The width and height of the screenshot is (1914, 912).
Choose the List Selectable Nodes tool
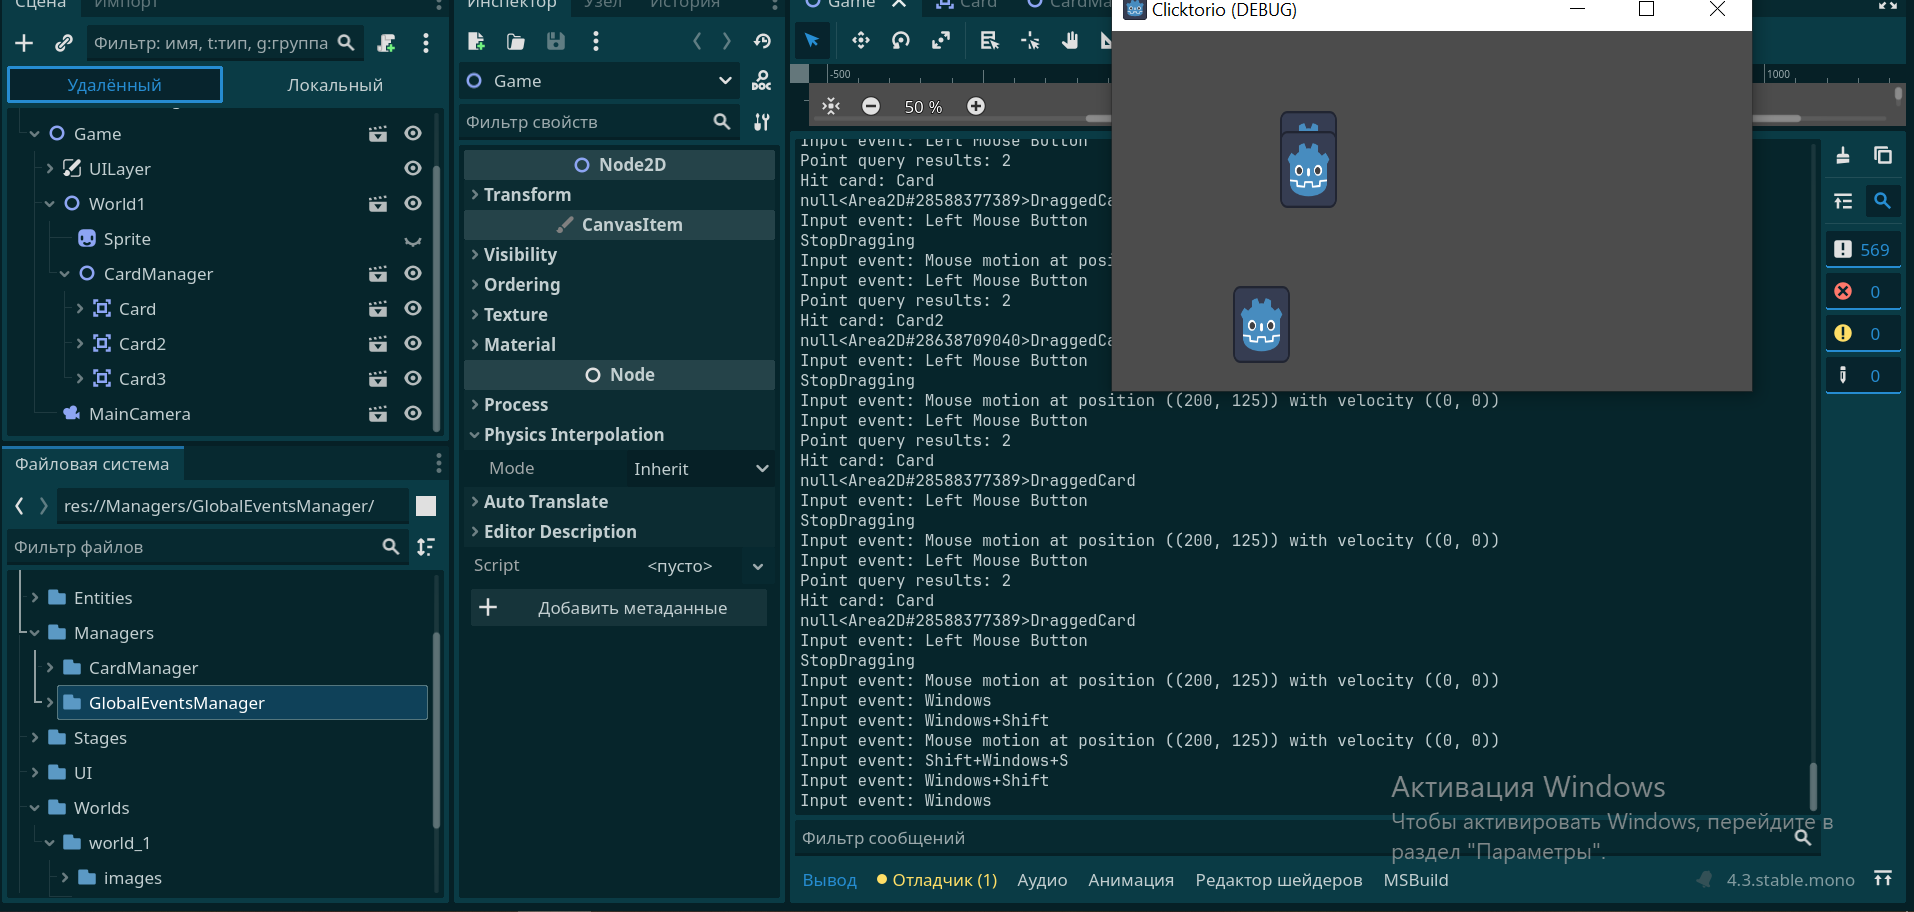989,41
